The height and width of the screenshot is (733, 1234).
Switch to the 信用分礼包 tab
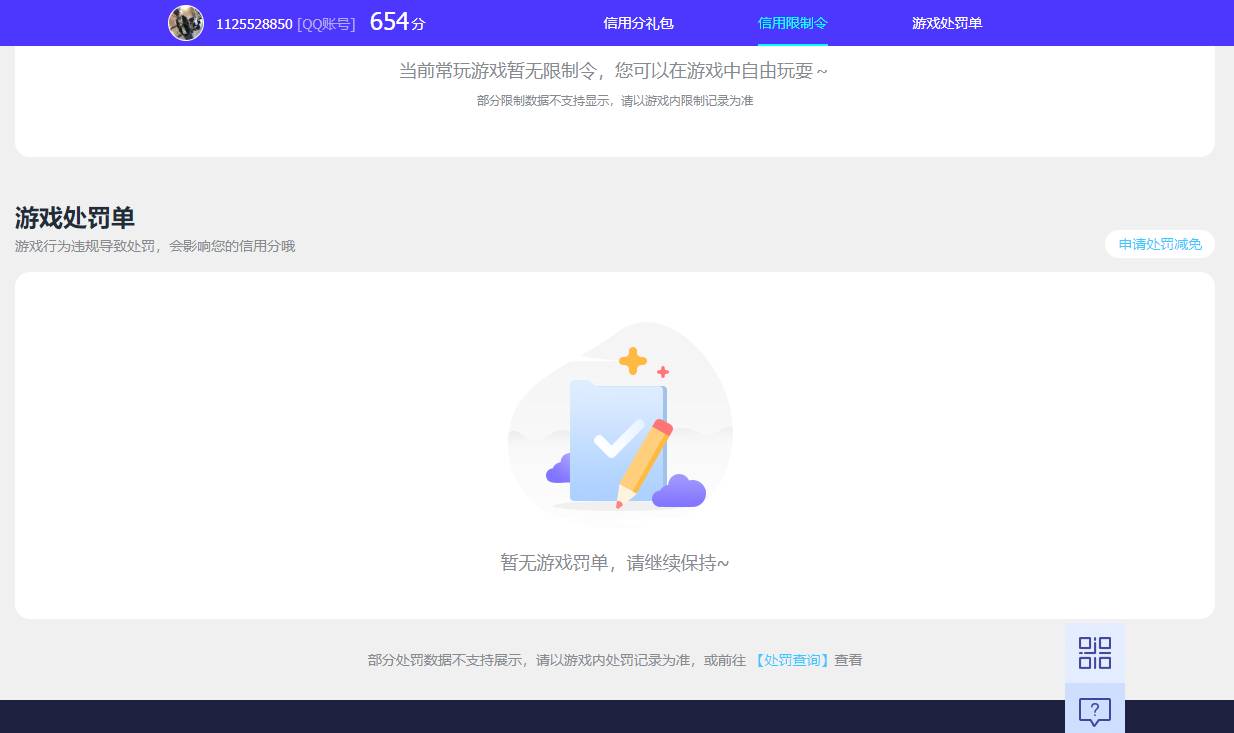tap(638, 23)
